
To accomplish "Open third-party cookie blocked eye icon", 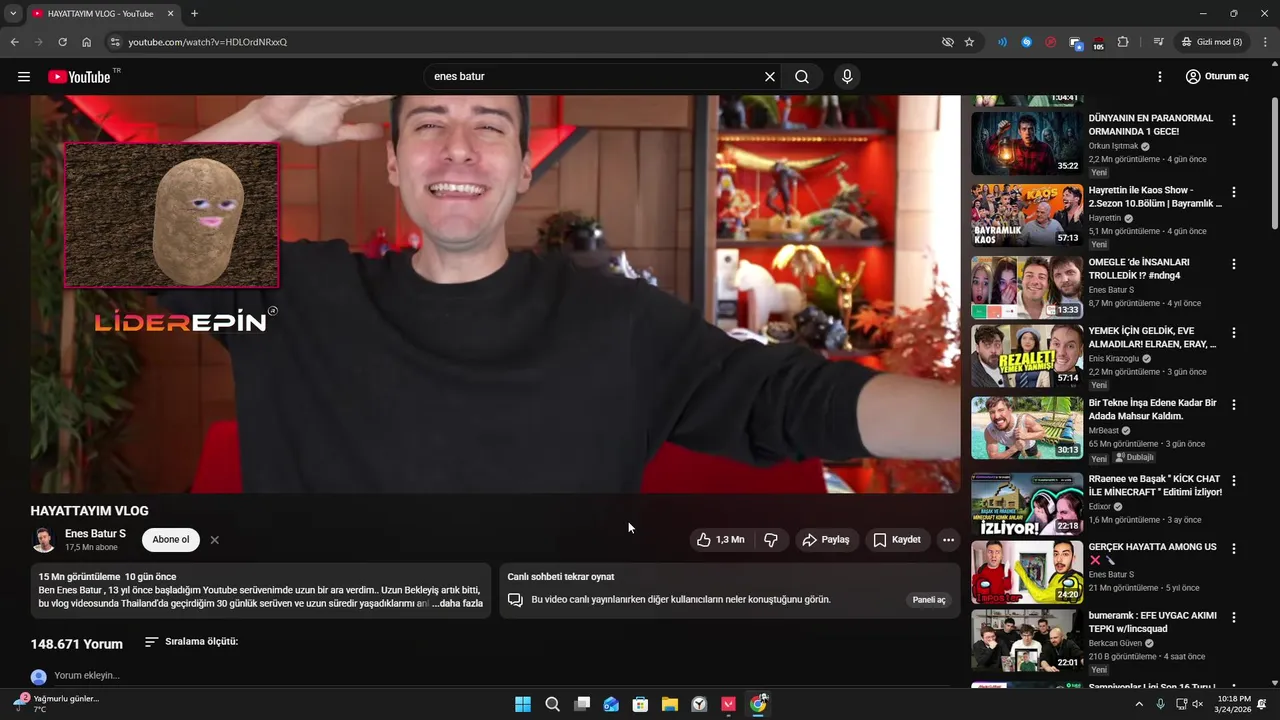I will pos(947,42).
